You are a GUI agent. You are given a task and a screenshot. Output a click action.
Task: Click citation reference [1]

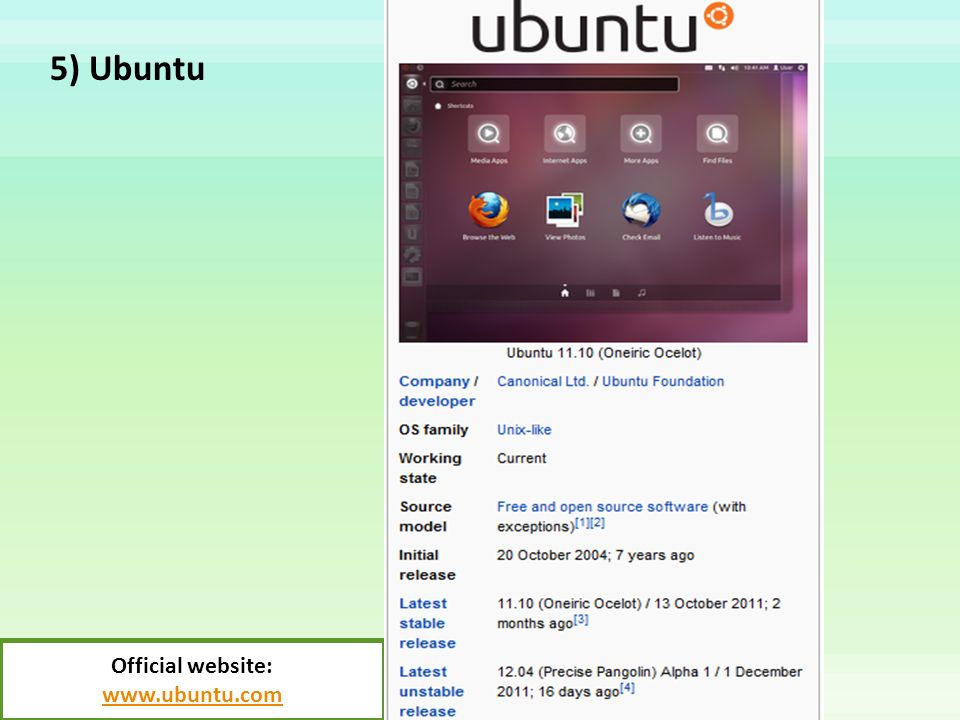[x=582, y=523]
